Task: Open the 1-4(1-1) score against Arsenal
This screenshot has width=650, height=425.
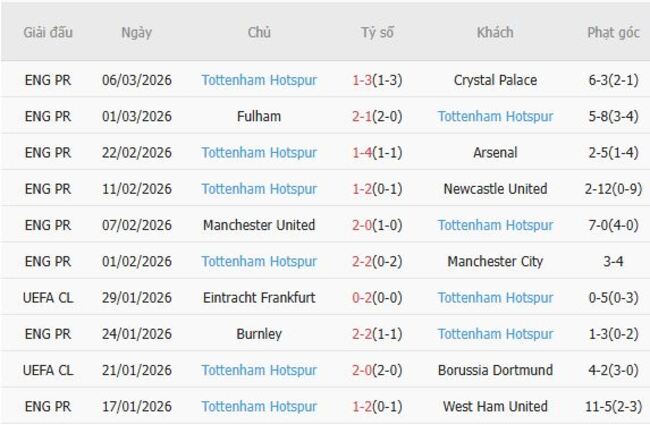Action: click(377, 153)
